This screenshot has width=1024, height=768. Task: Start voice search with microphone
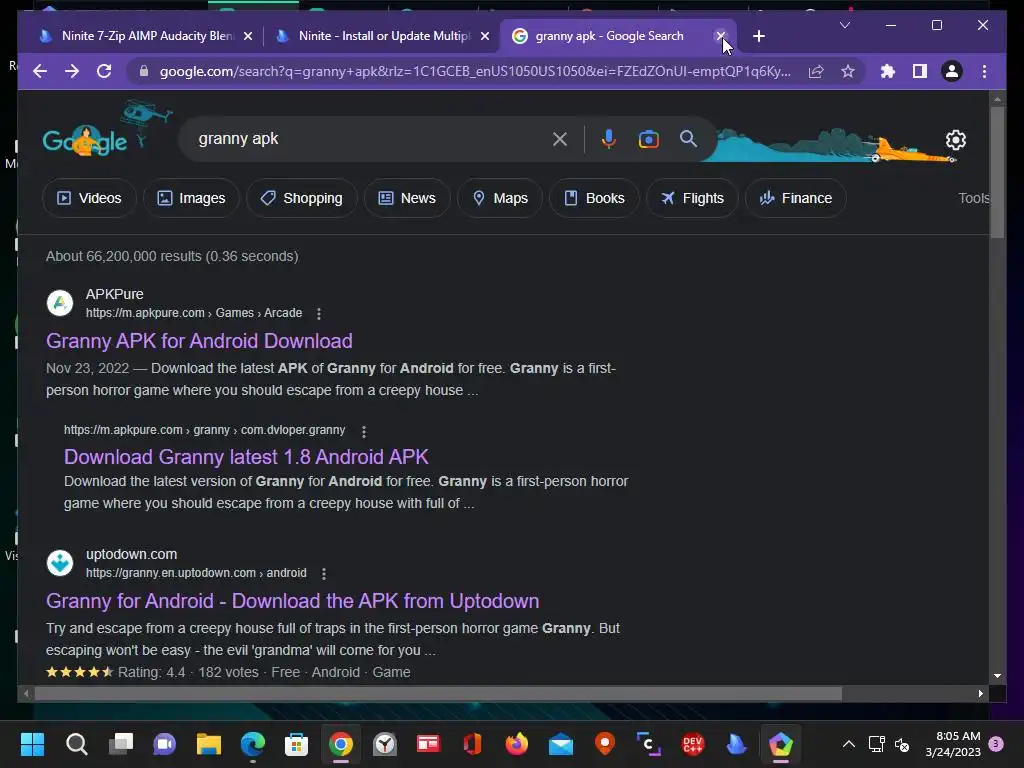pyautogui.click(x=609, y=138)
